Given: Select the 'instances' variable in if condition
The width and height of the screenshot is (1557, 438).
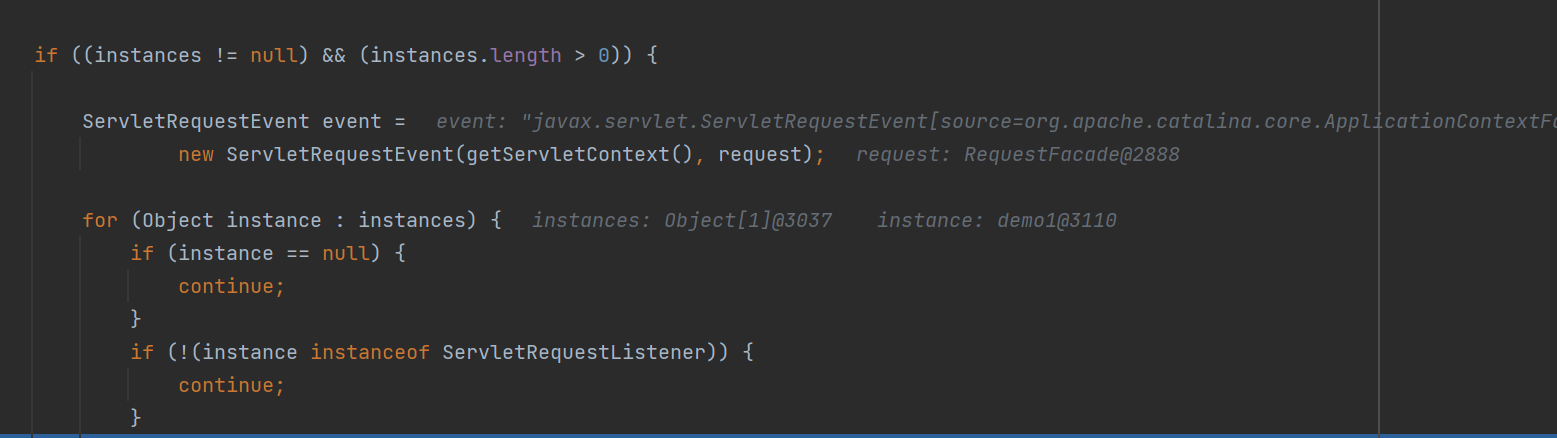Looking at the screenshot, I should [148, 56].
